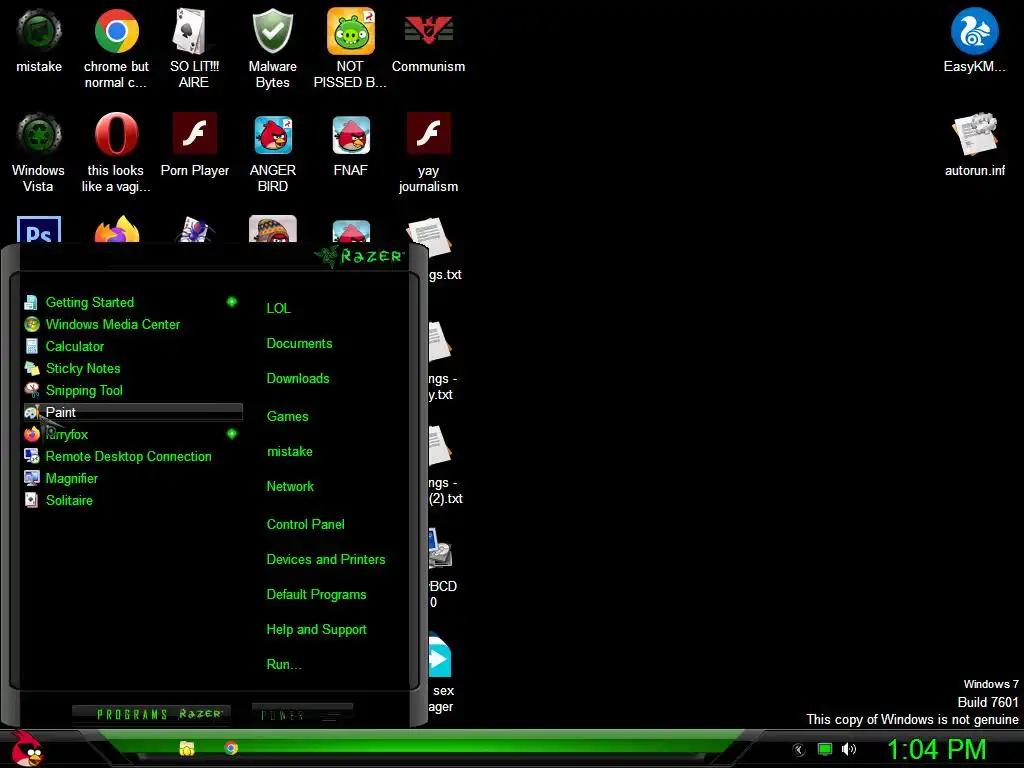Screen dimensions: 1024x768
Task: Open the LOL user folder link
Action: click(x=278, y=308)
